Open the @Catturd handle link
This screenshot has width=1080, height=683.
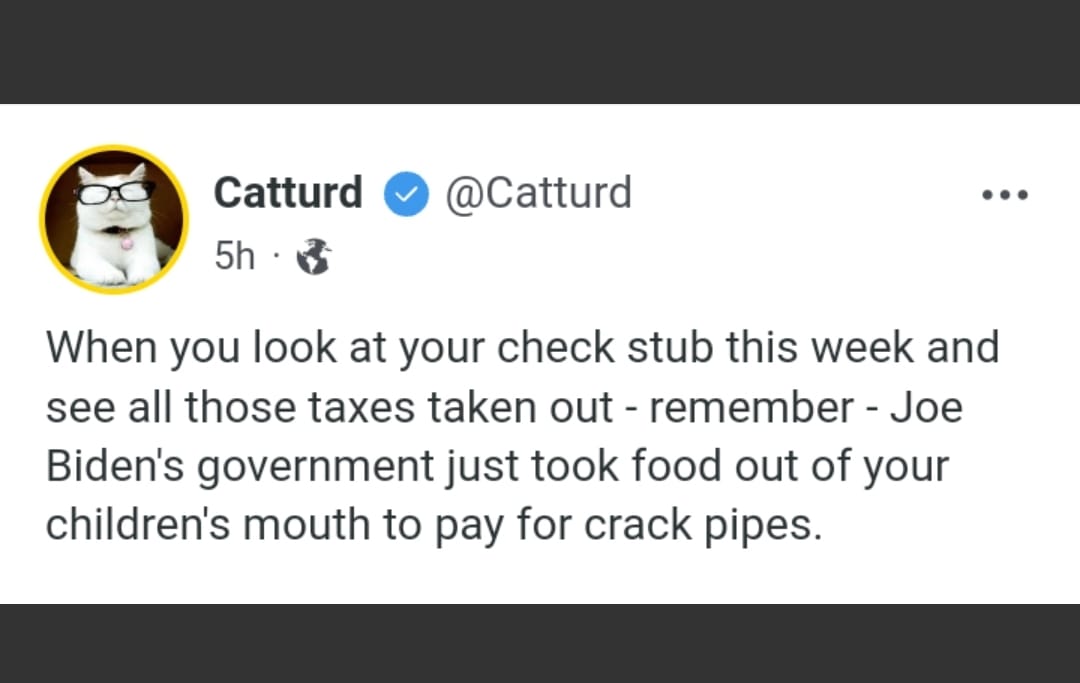(537, 193)
